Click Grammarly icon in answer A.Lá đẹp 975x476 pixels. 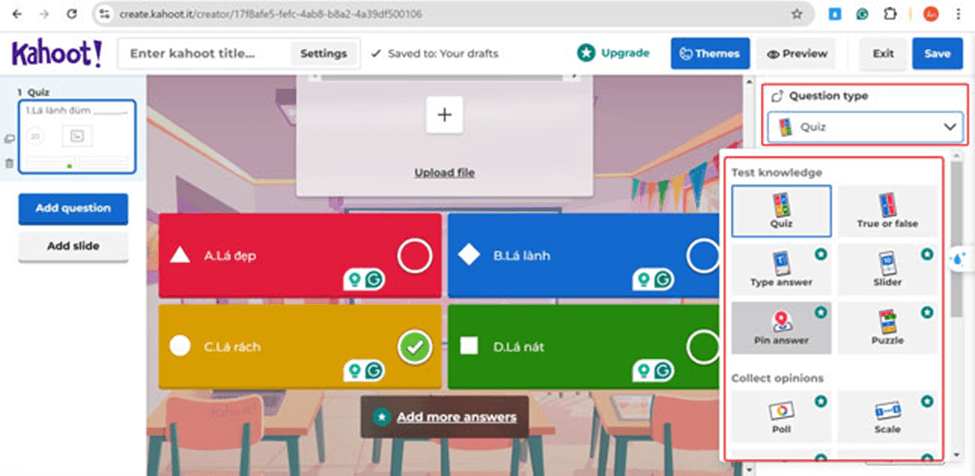(374, 280)
